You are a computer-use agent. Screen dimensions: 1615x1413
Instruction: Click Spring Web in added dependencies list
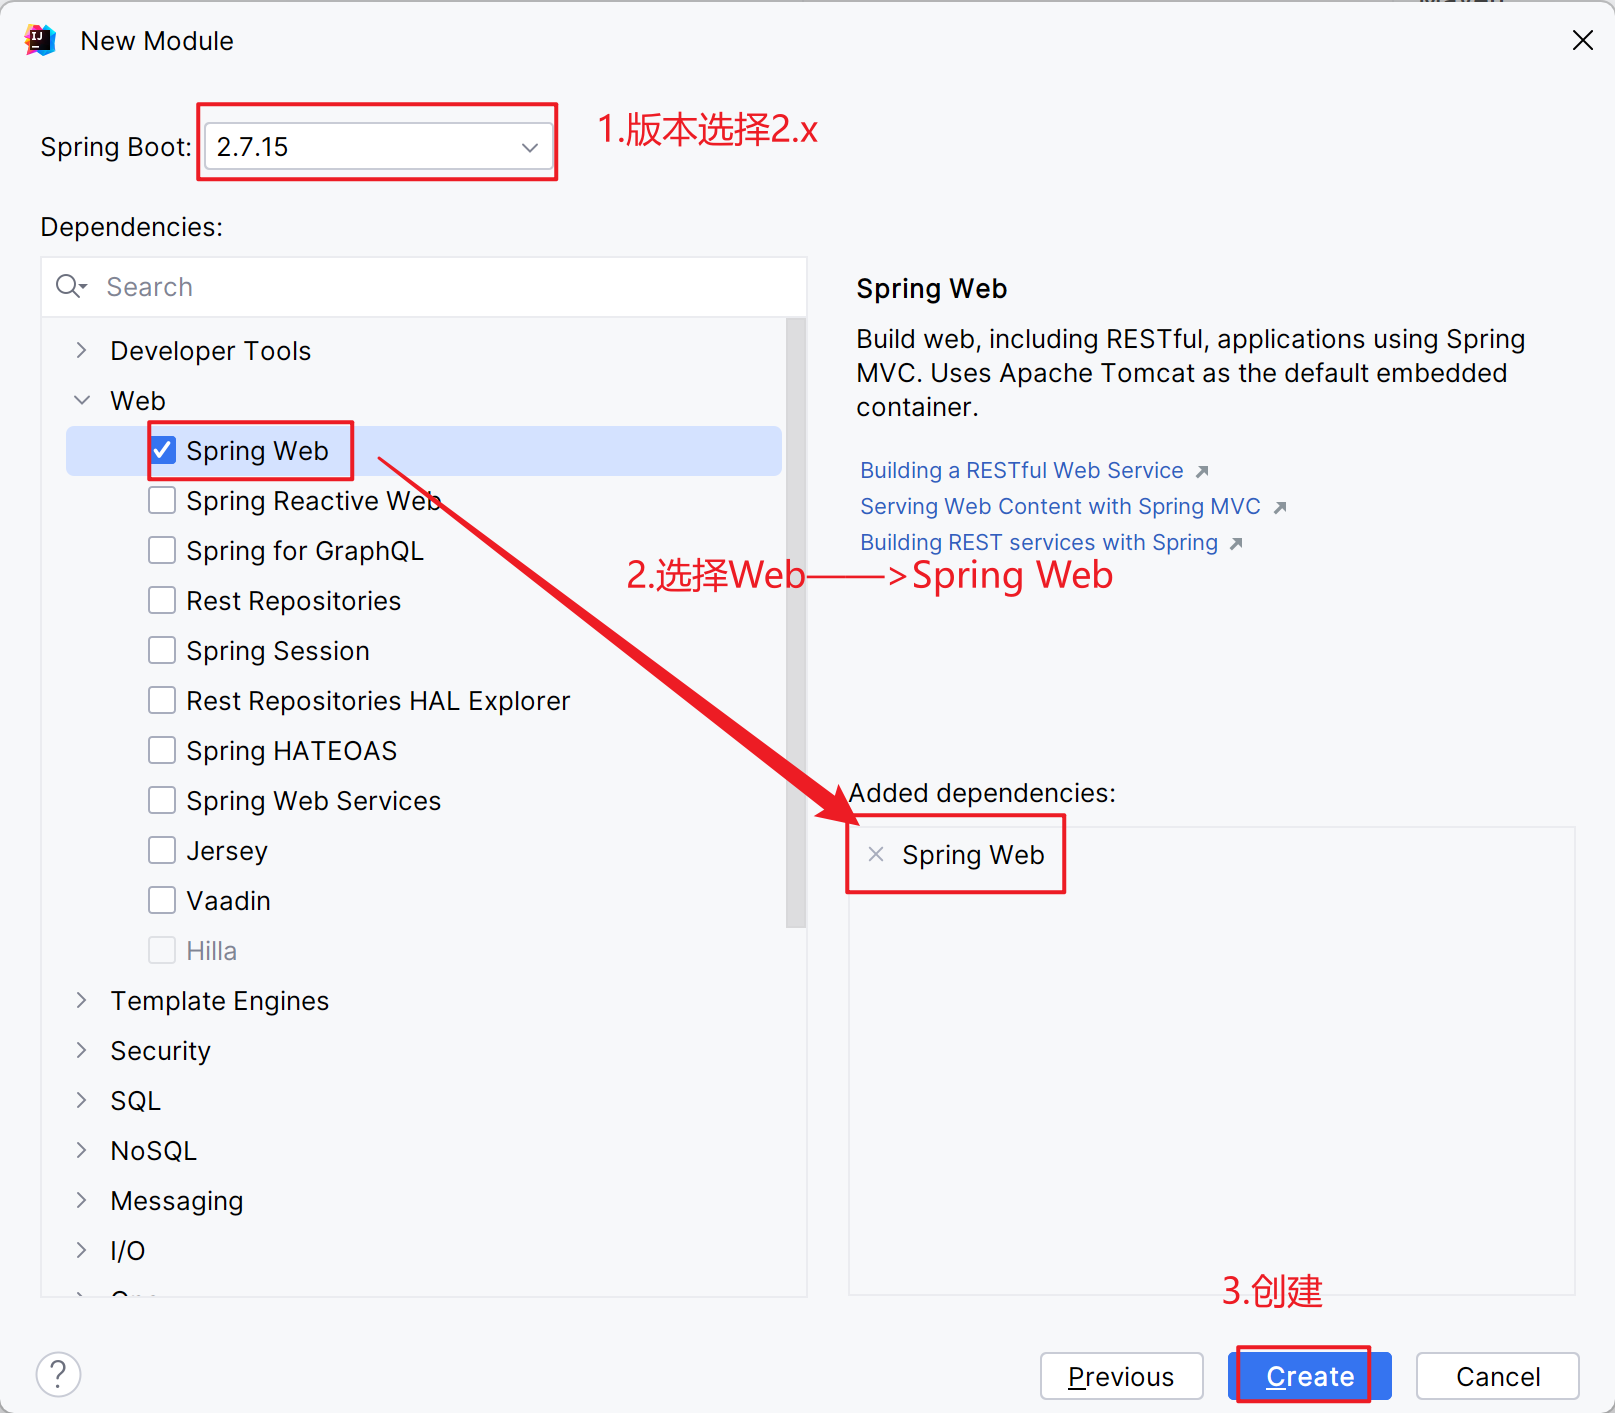973,855
